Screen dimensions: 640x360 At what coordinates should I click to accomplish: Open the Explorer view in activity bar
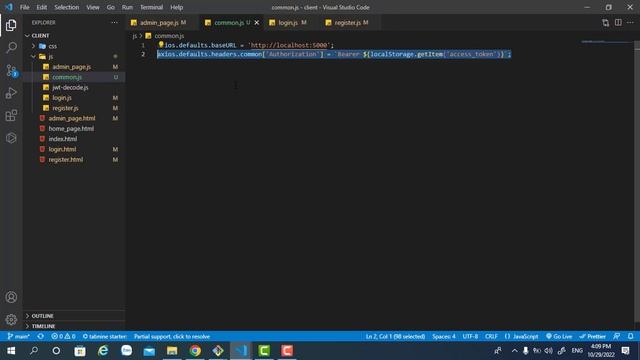tap(11, 25)
